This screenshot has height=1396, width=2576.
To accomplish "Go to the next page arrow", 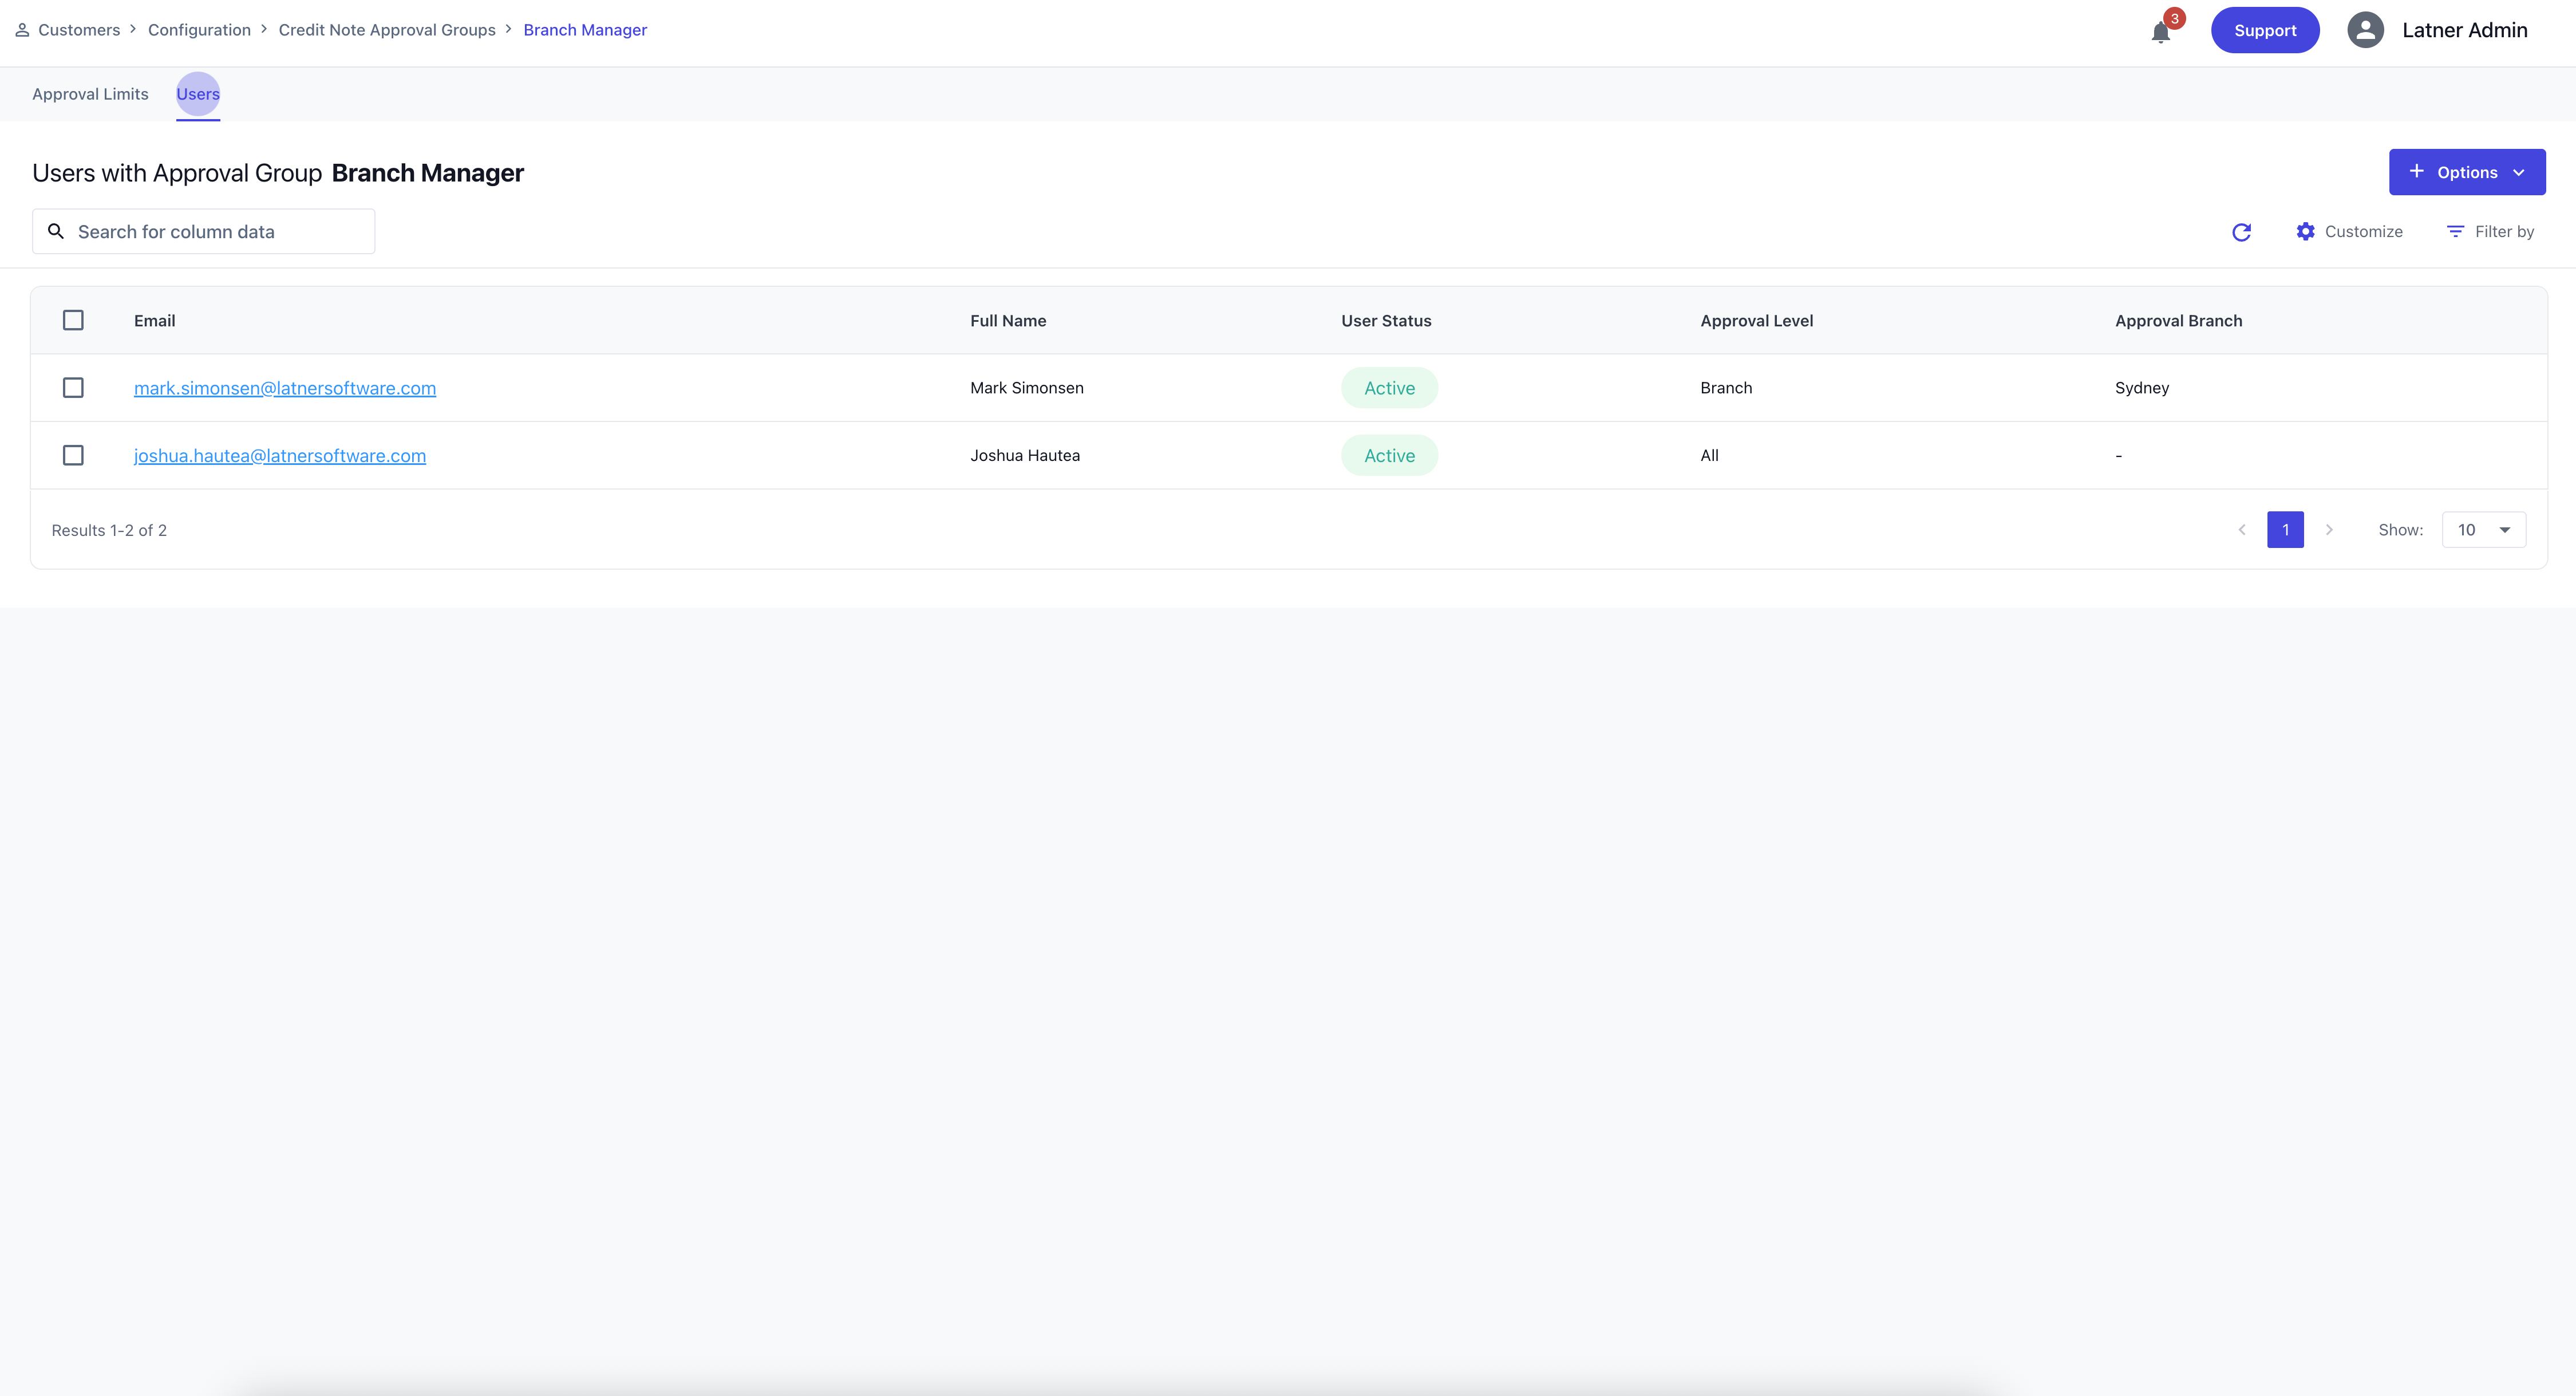I will (2329, 530).
